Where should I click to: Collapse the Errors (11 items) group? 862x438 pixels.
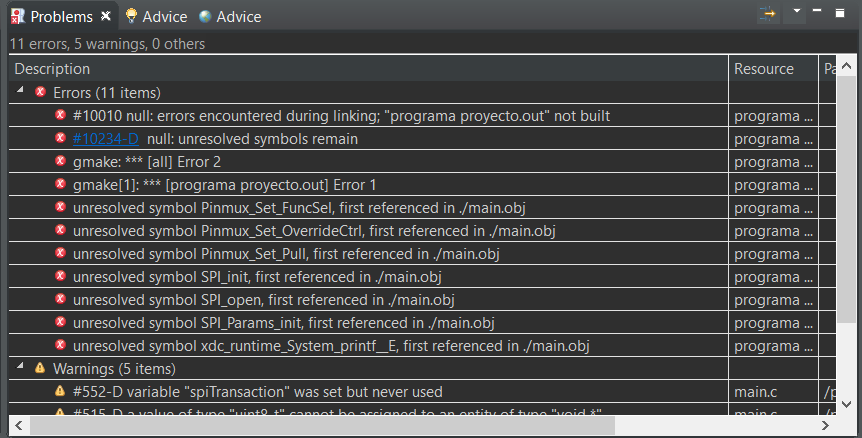[20, 90]
